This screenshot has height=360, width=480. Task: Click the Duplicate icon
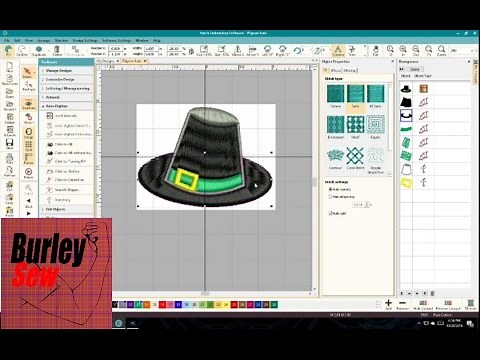pyautogui.click(x=39, y=50)
